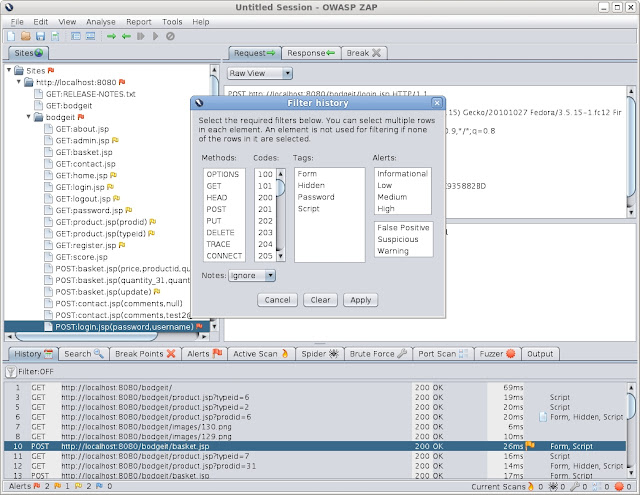Click the Clear button

click(320, 300)
